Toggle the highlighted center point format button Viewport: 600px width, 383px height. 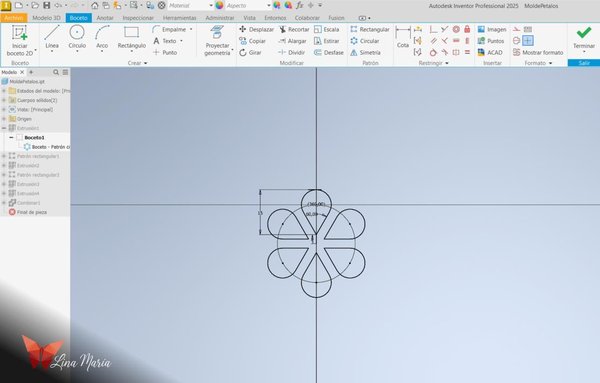pos(528,41)
